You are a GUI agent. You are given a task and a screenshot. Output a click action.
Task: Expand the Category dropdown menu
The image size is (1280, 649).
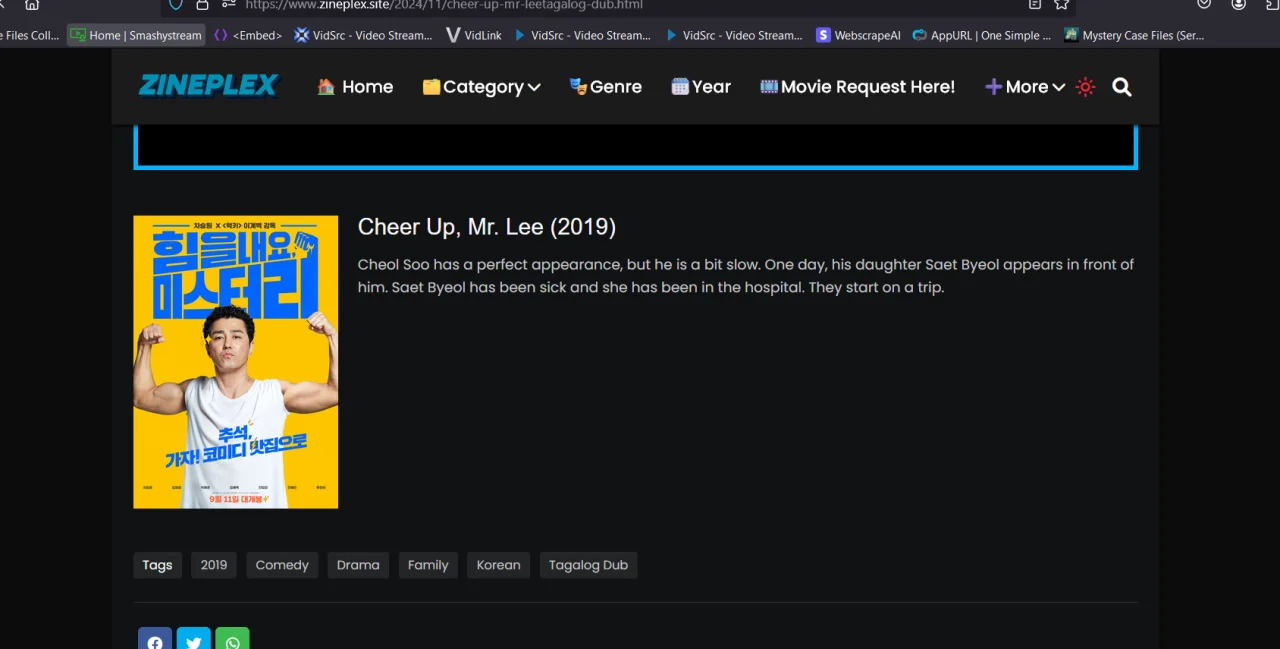tap(481, 87)
